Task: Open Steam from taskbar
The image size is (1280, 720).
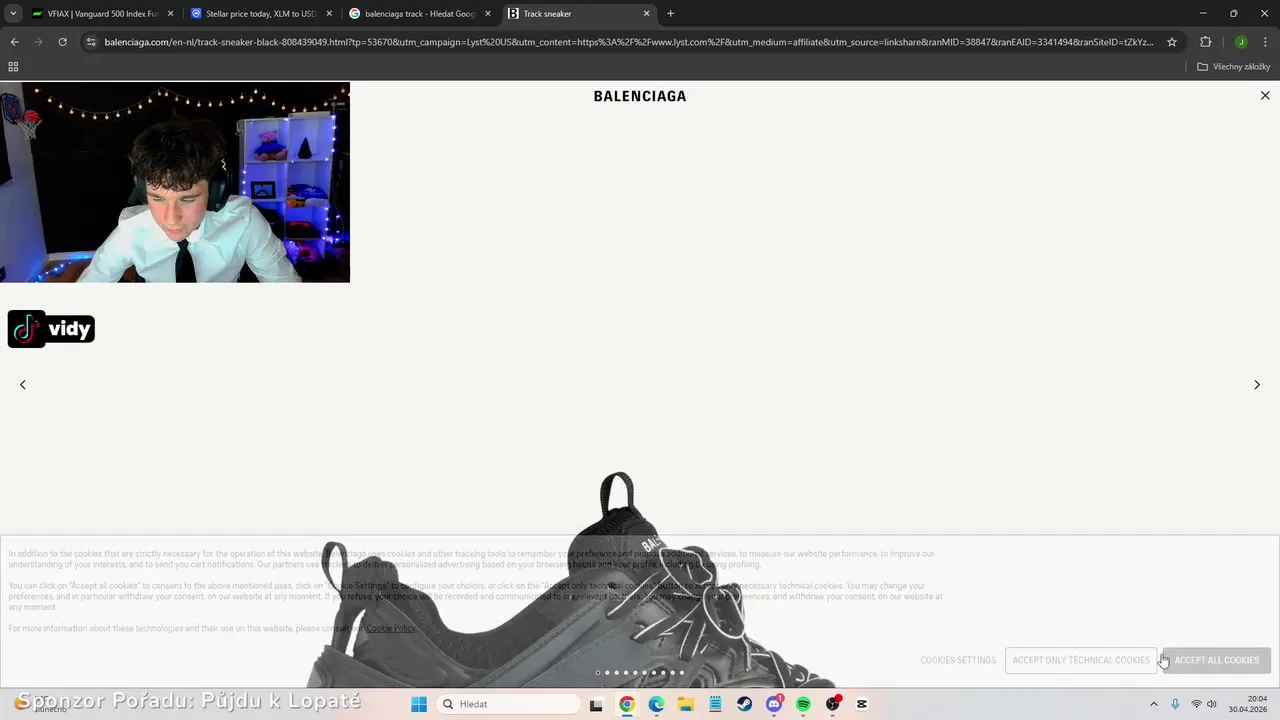Action: pos(744,704)
